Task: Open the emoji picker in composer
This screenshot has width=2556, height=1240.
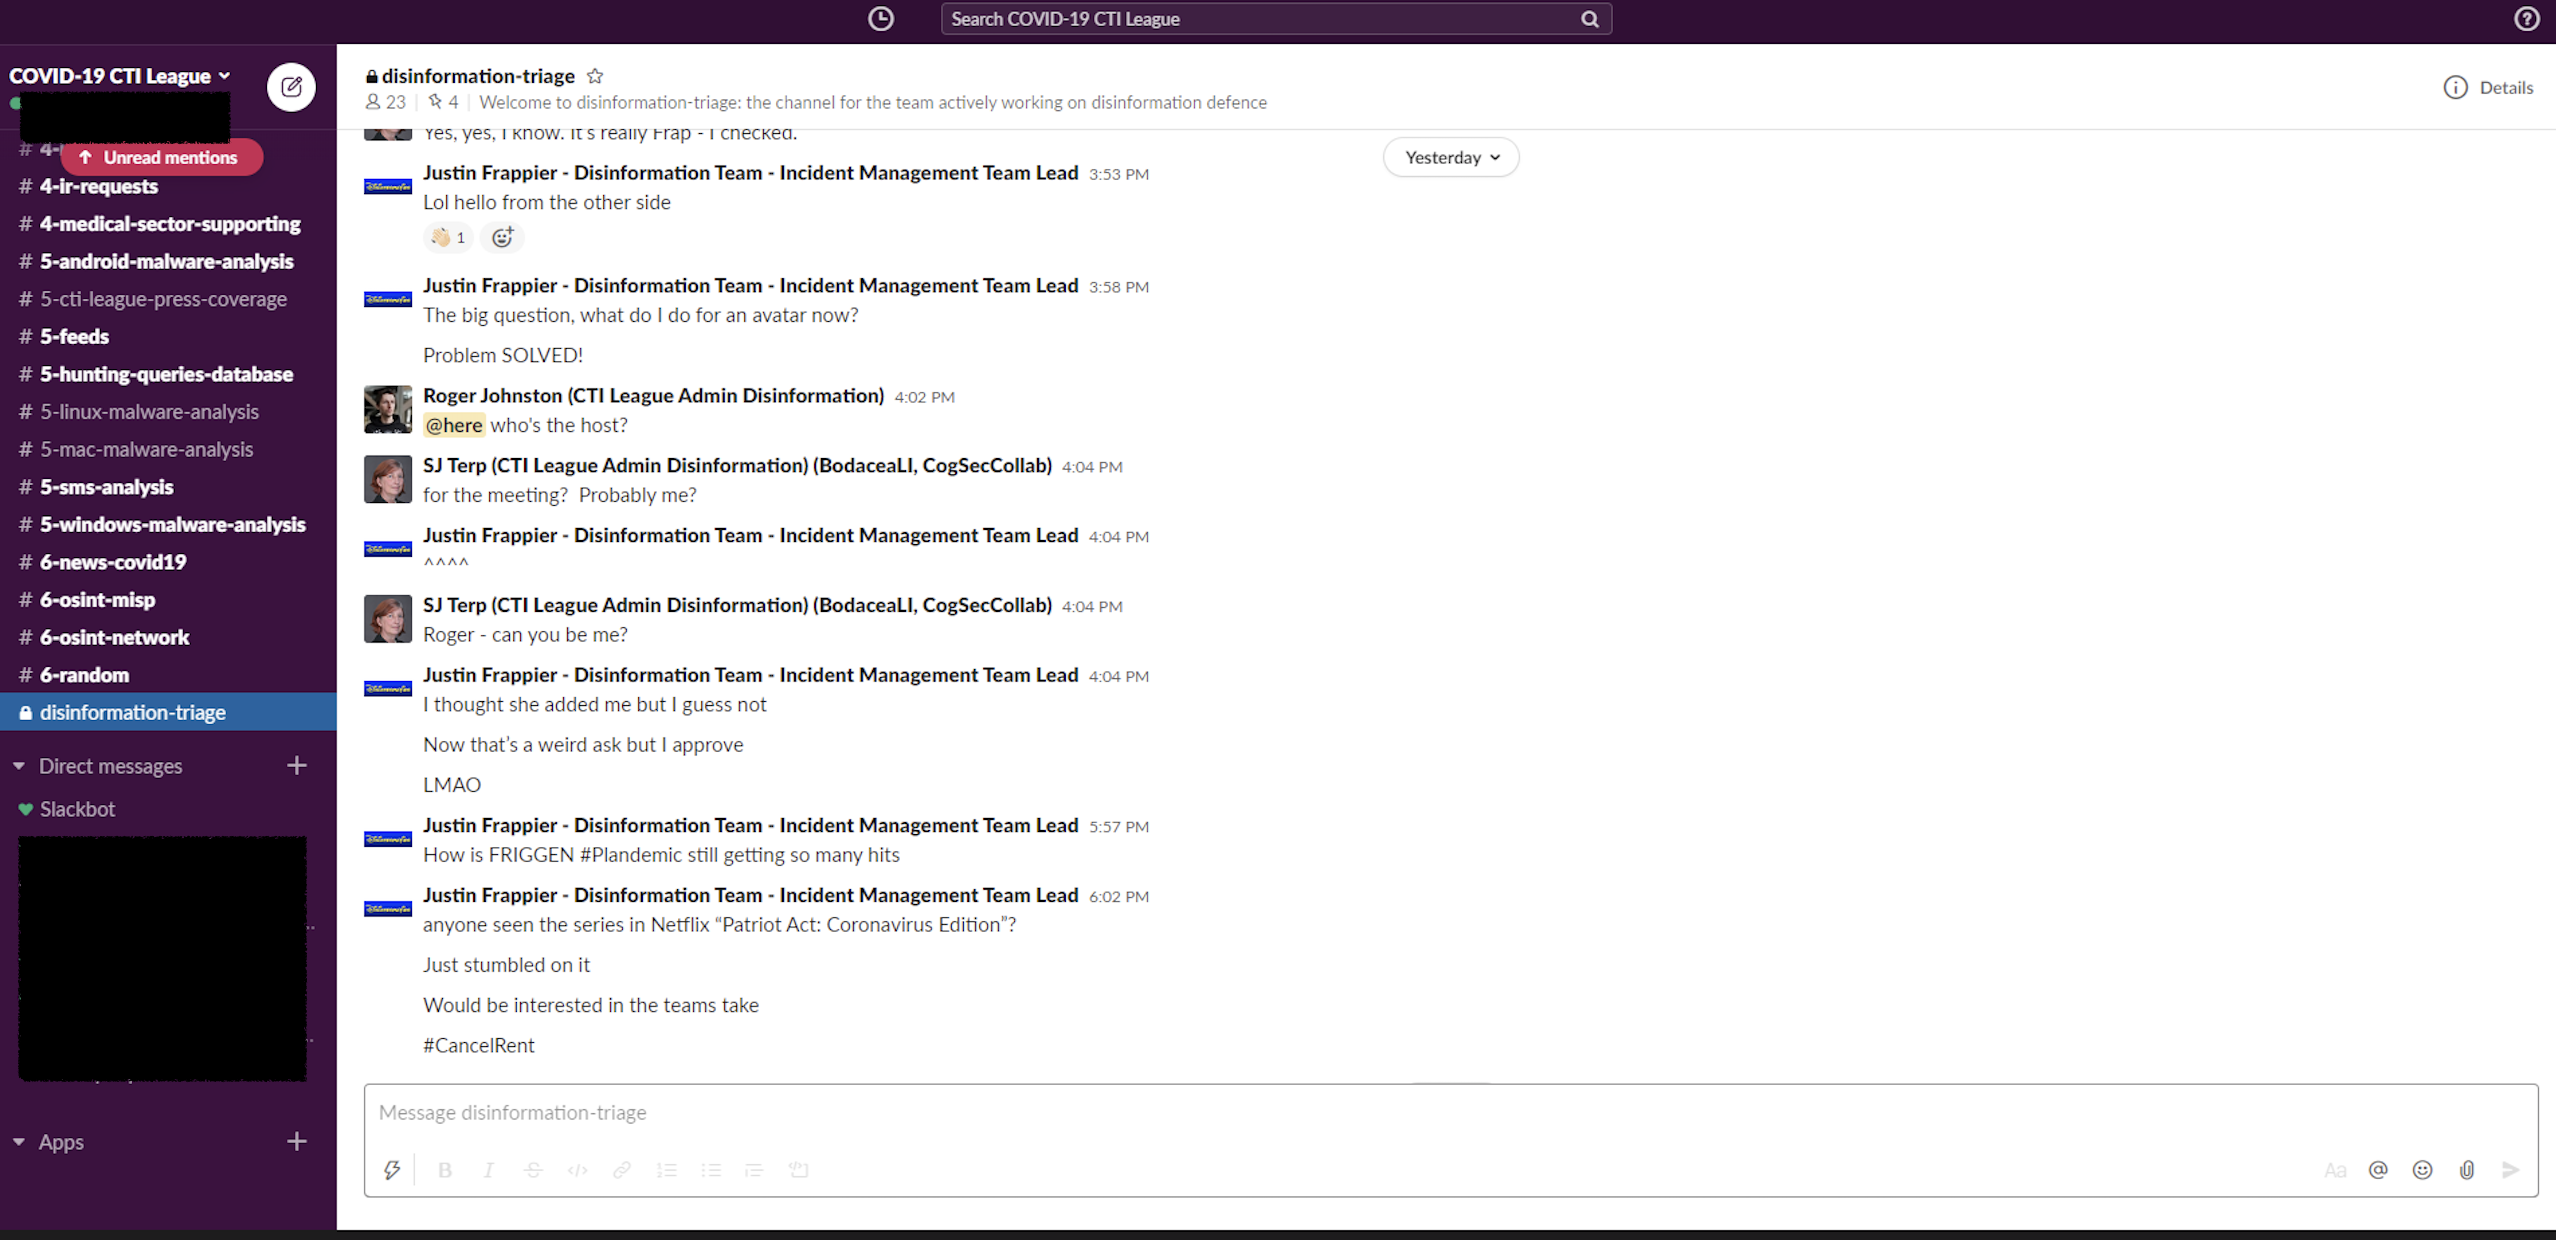Action: (x=2422, y=1169)
